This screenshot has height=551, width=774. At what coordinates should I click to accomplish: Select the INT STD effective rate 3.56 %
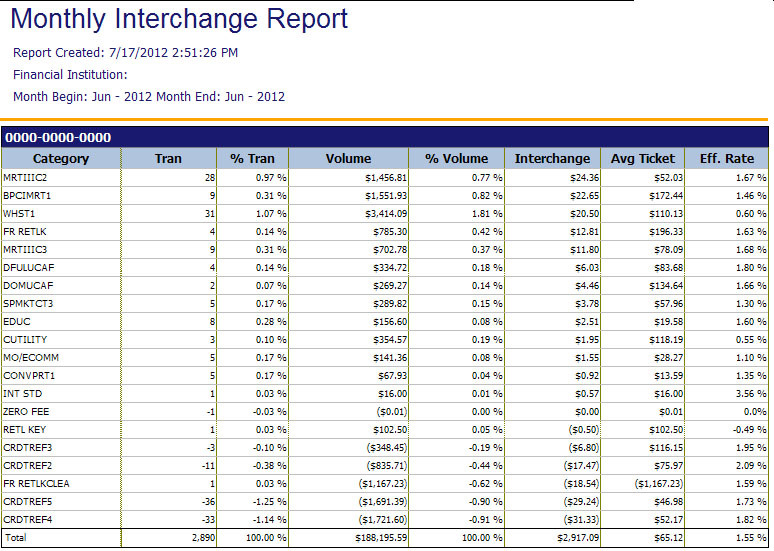click(x=746, y=393)
